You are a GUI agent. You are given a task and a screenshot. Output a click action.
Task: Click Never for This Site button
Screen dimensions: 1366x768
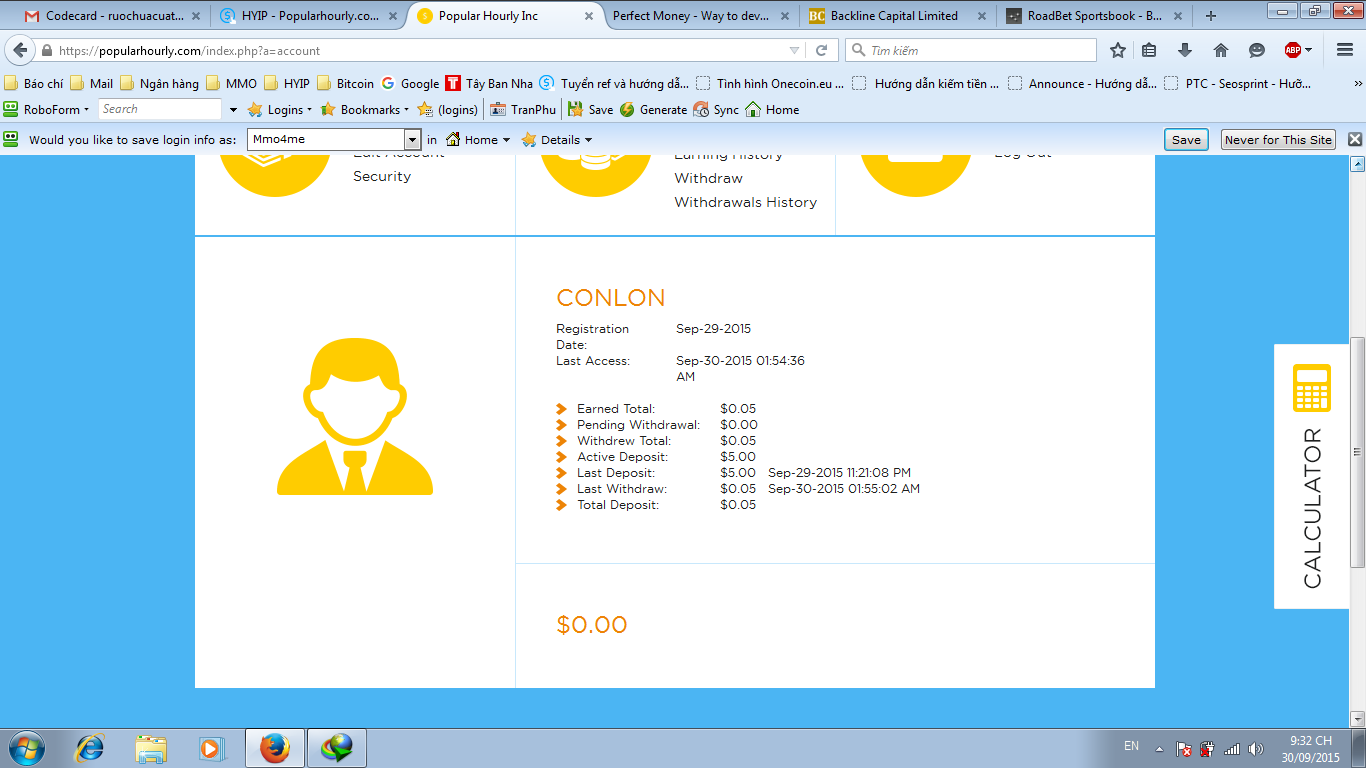click(1278, 140)
